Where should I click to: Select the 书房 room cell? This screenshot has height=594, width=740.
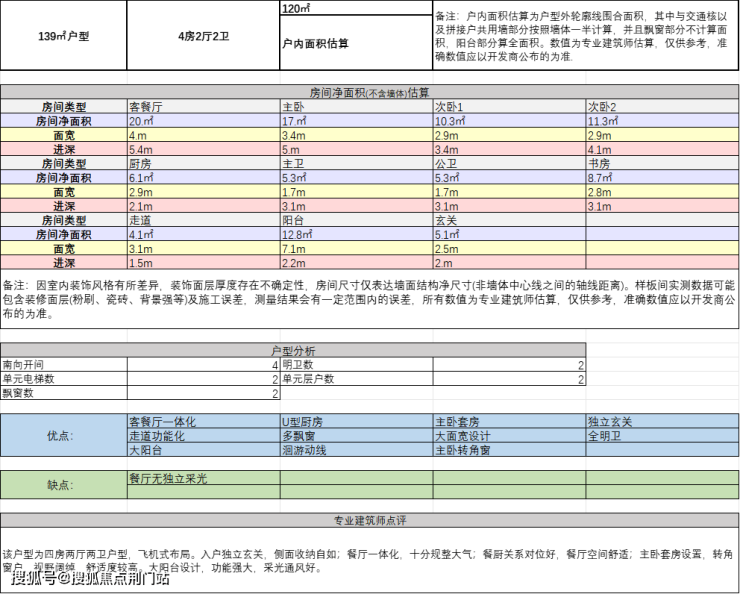coord(661,162)
